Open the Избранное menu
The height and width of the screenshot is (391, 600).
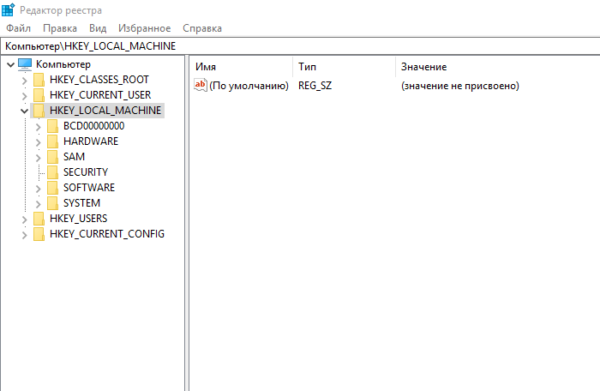click(144, 28)
